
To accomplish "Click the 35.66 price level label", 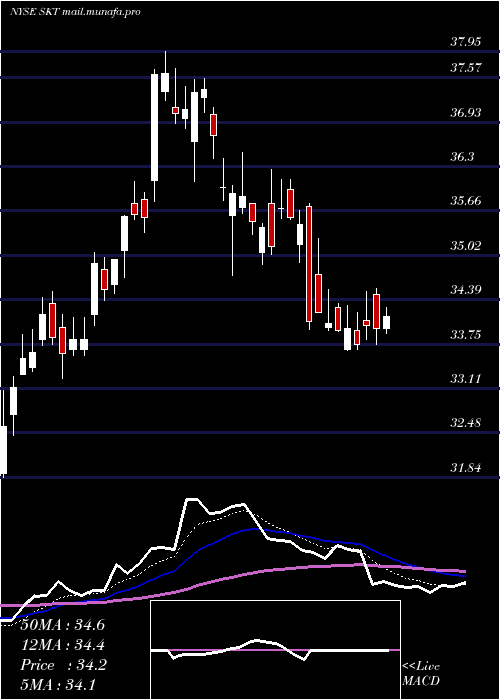I will click(x=465, y=201).
